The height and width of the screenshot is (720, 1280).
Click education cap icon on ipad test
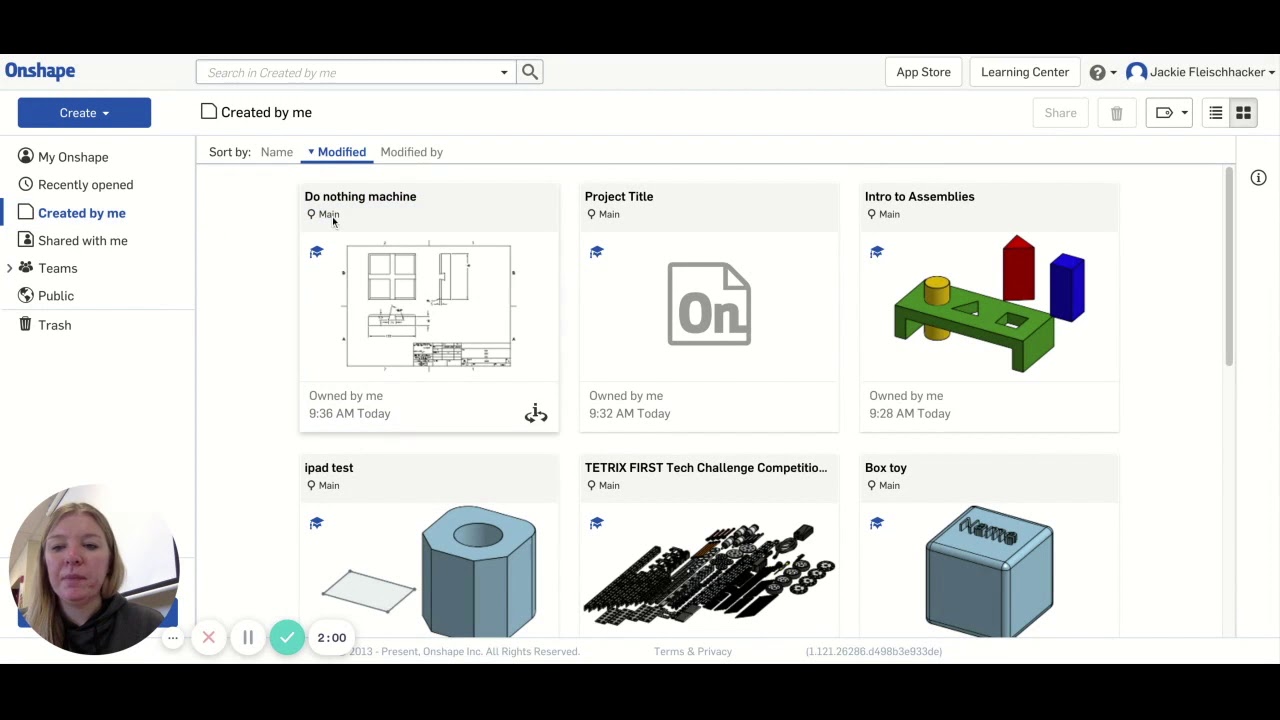pos(316,523)
